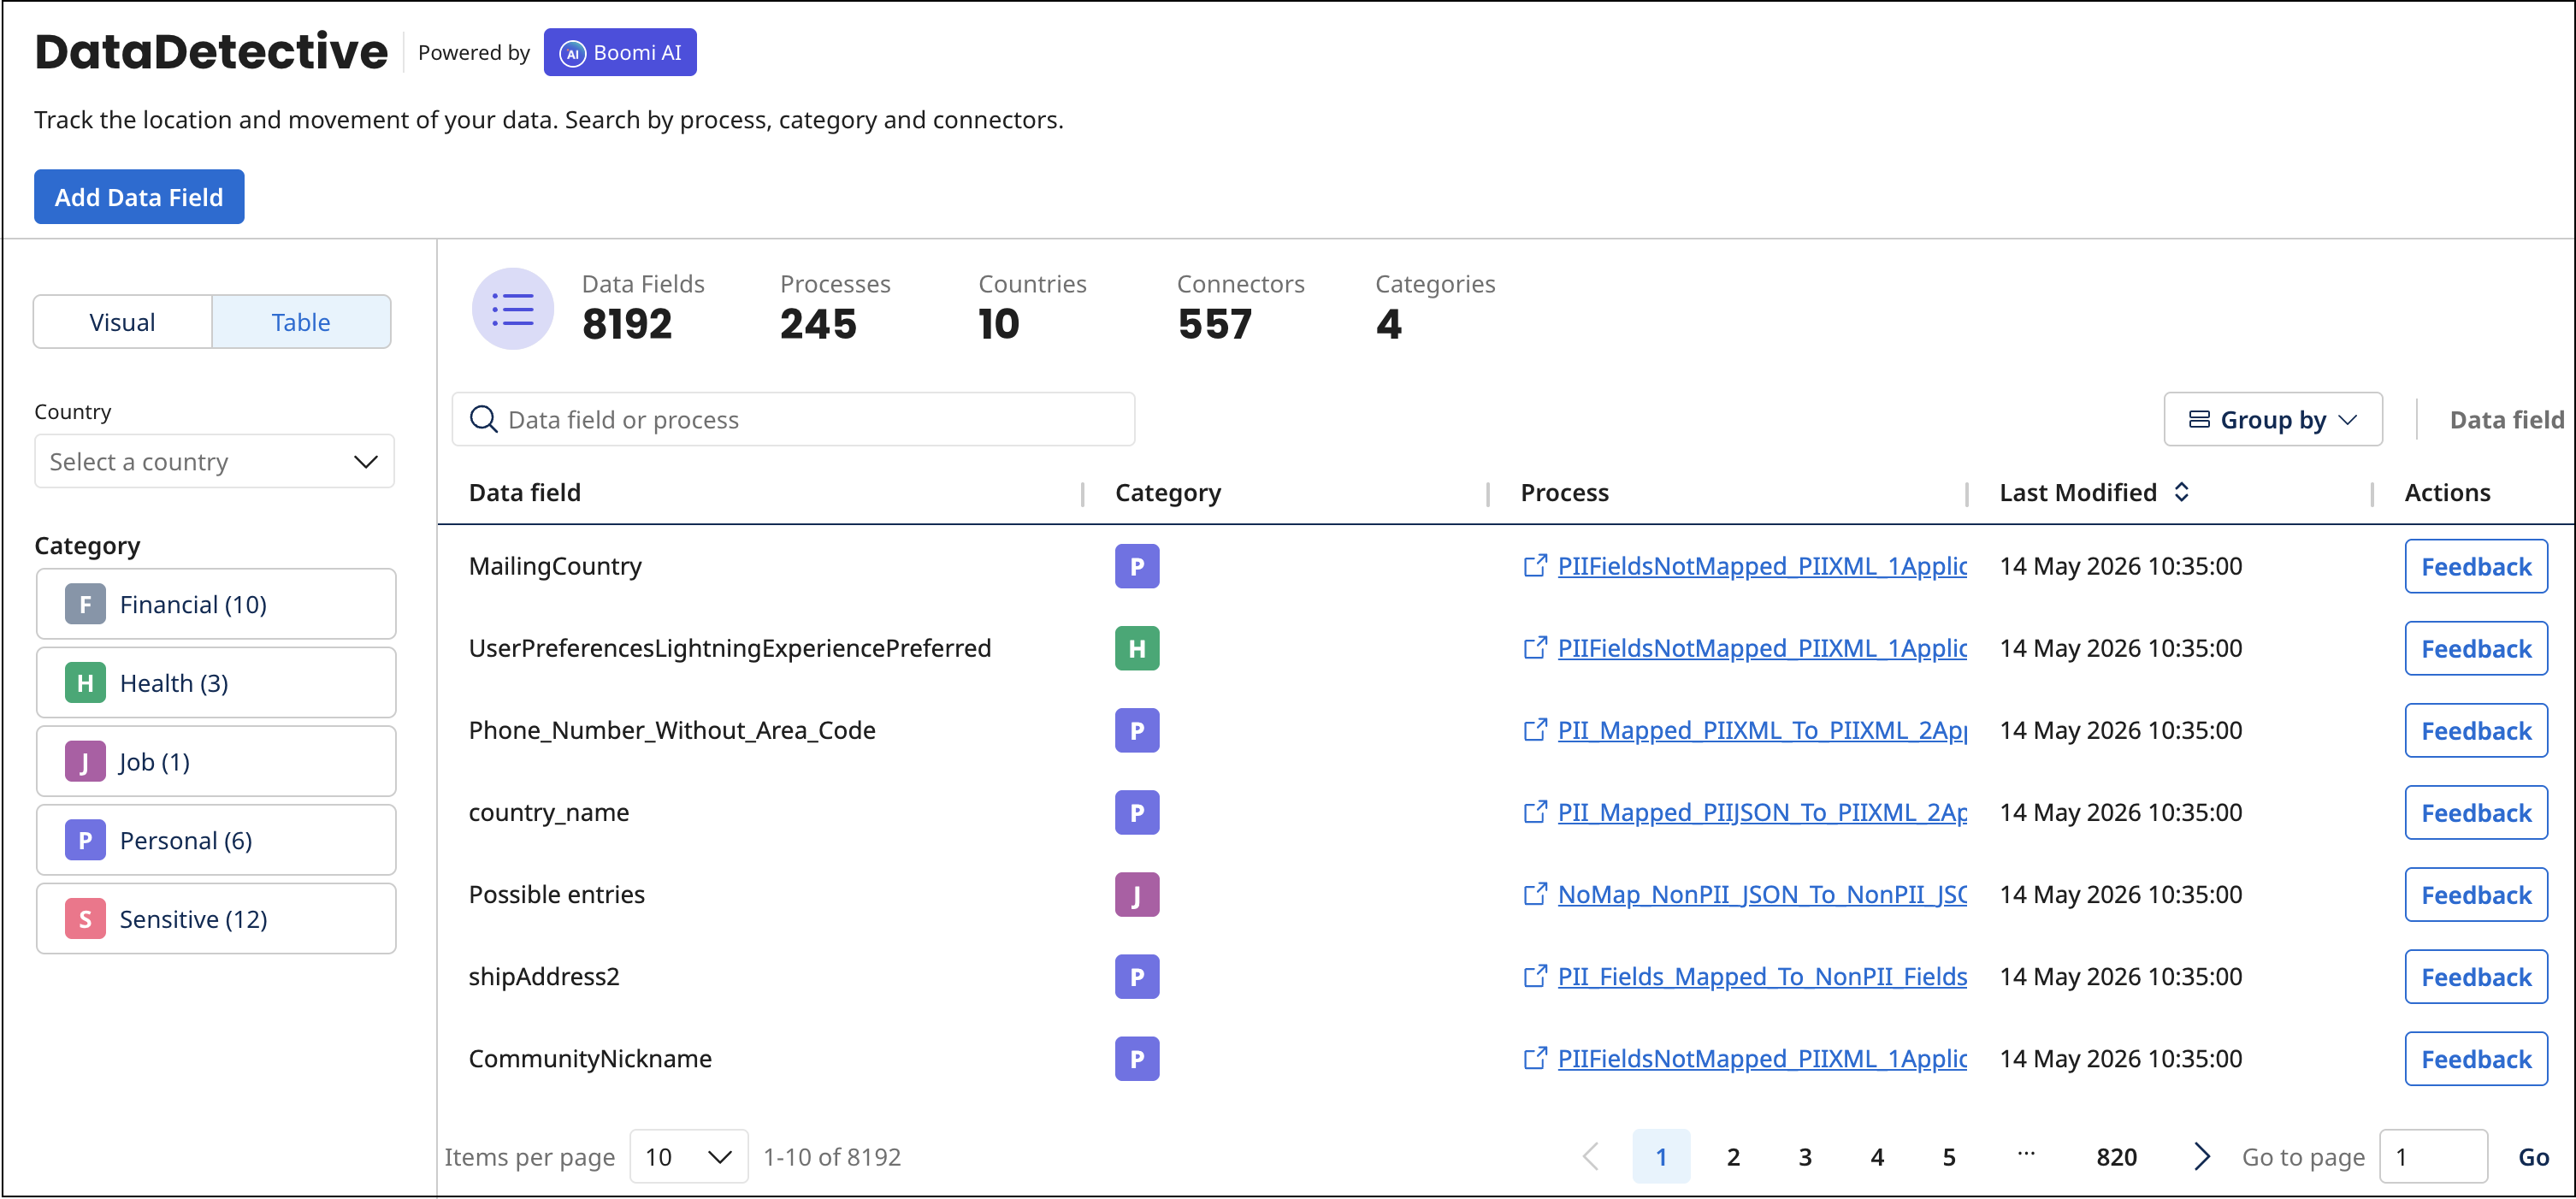Open the Select a country dropdown
The image size is (2576, 1199).
pos(214,461)
